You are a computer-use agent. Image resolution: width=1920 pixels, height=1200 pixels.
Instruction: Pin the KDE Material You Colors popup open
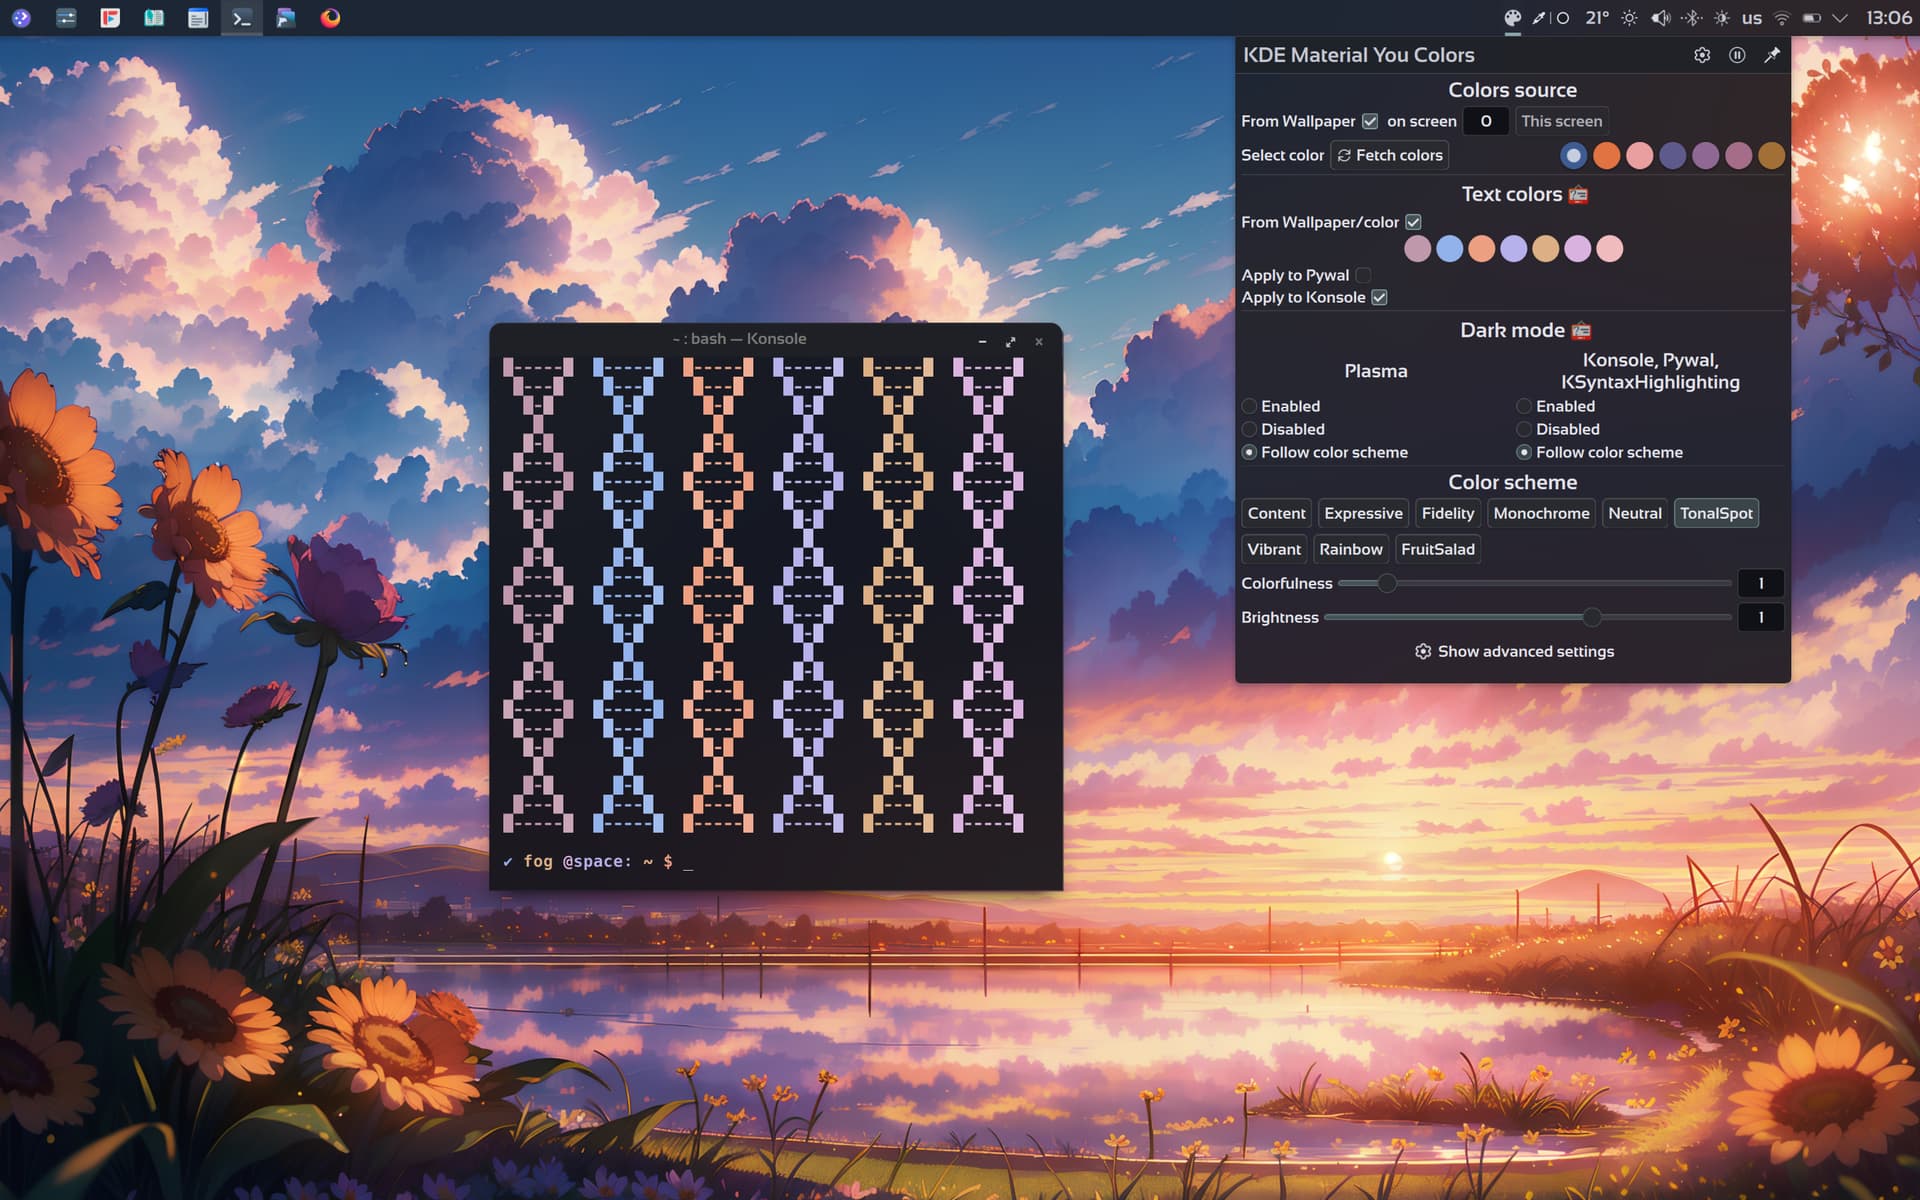pyautogui.click(x=1772, y=55)
